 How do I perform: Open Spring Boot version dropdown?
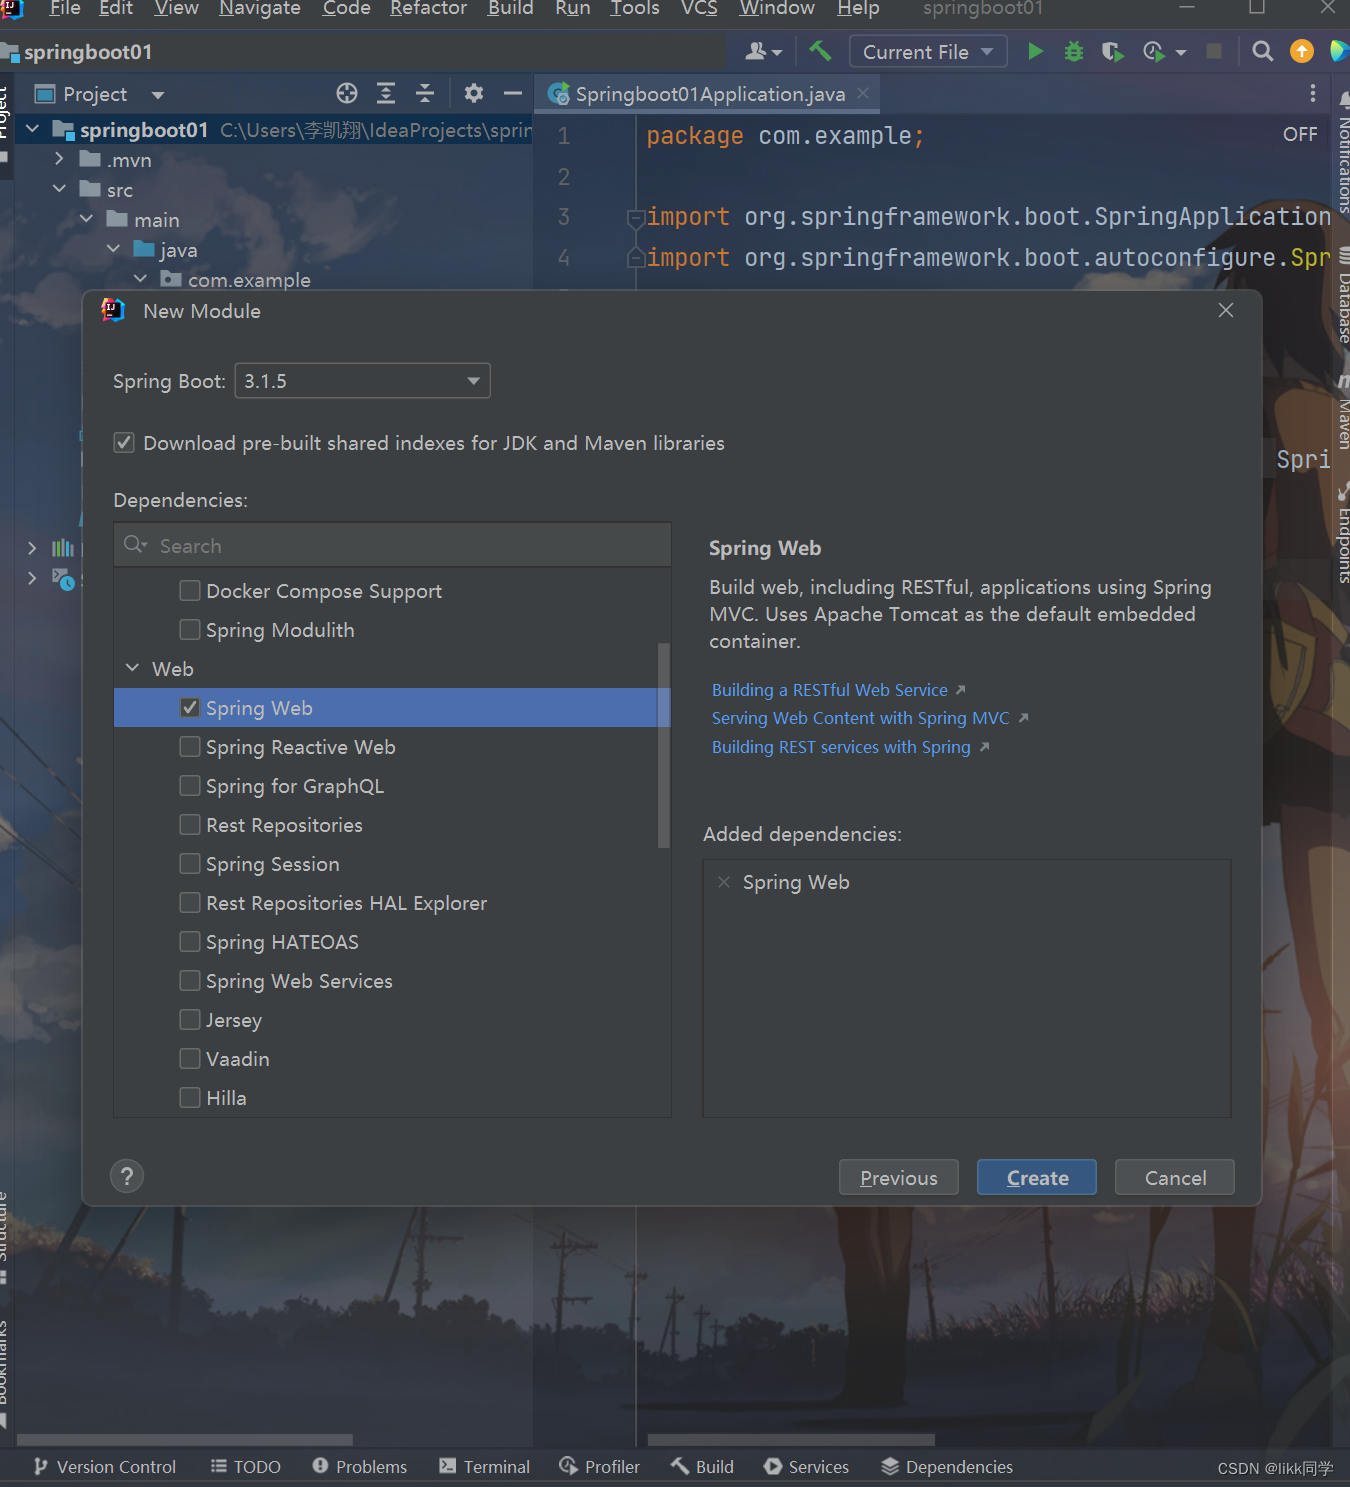362,381
